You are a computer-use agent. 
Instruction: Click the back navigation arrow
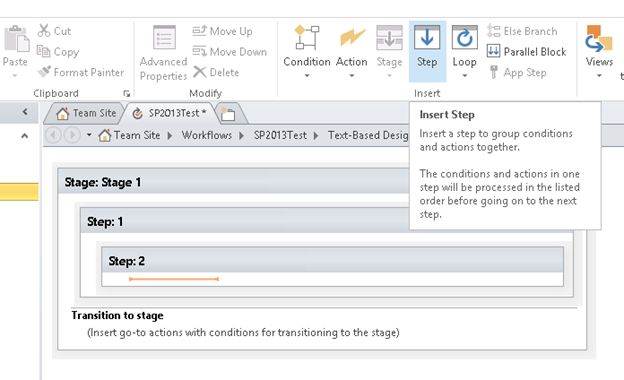pyautogui.click(x=53, y=135)
